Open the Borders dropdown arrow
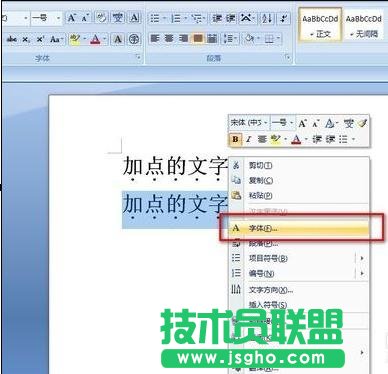Viewport: 388px width, 374px height. [x=278, y=39]
